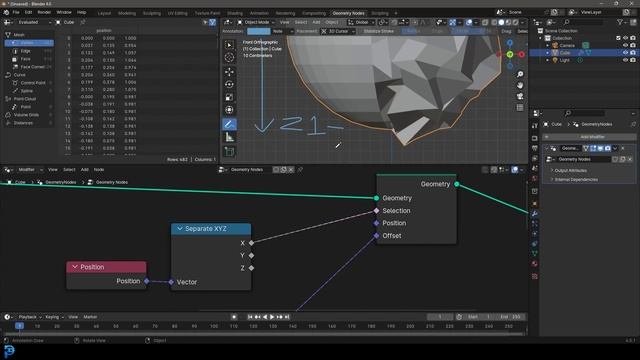Open the Object Mode dropdown
Screen dimensions: 640x360
(x=256, y=22)
